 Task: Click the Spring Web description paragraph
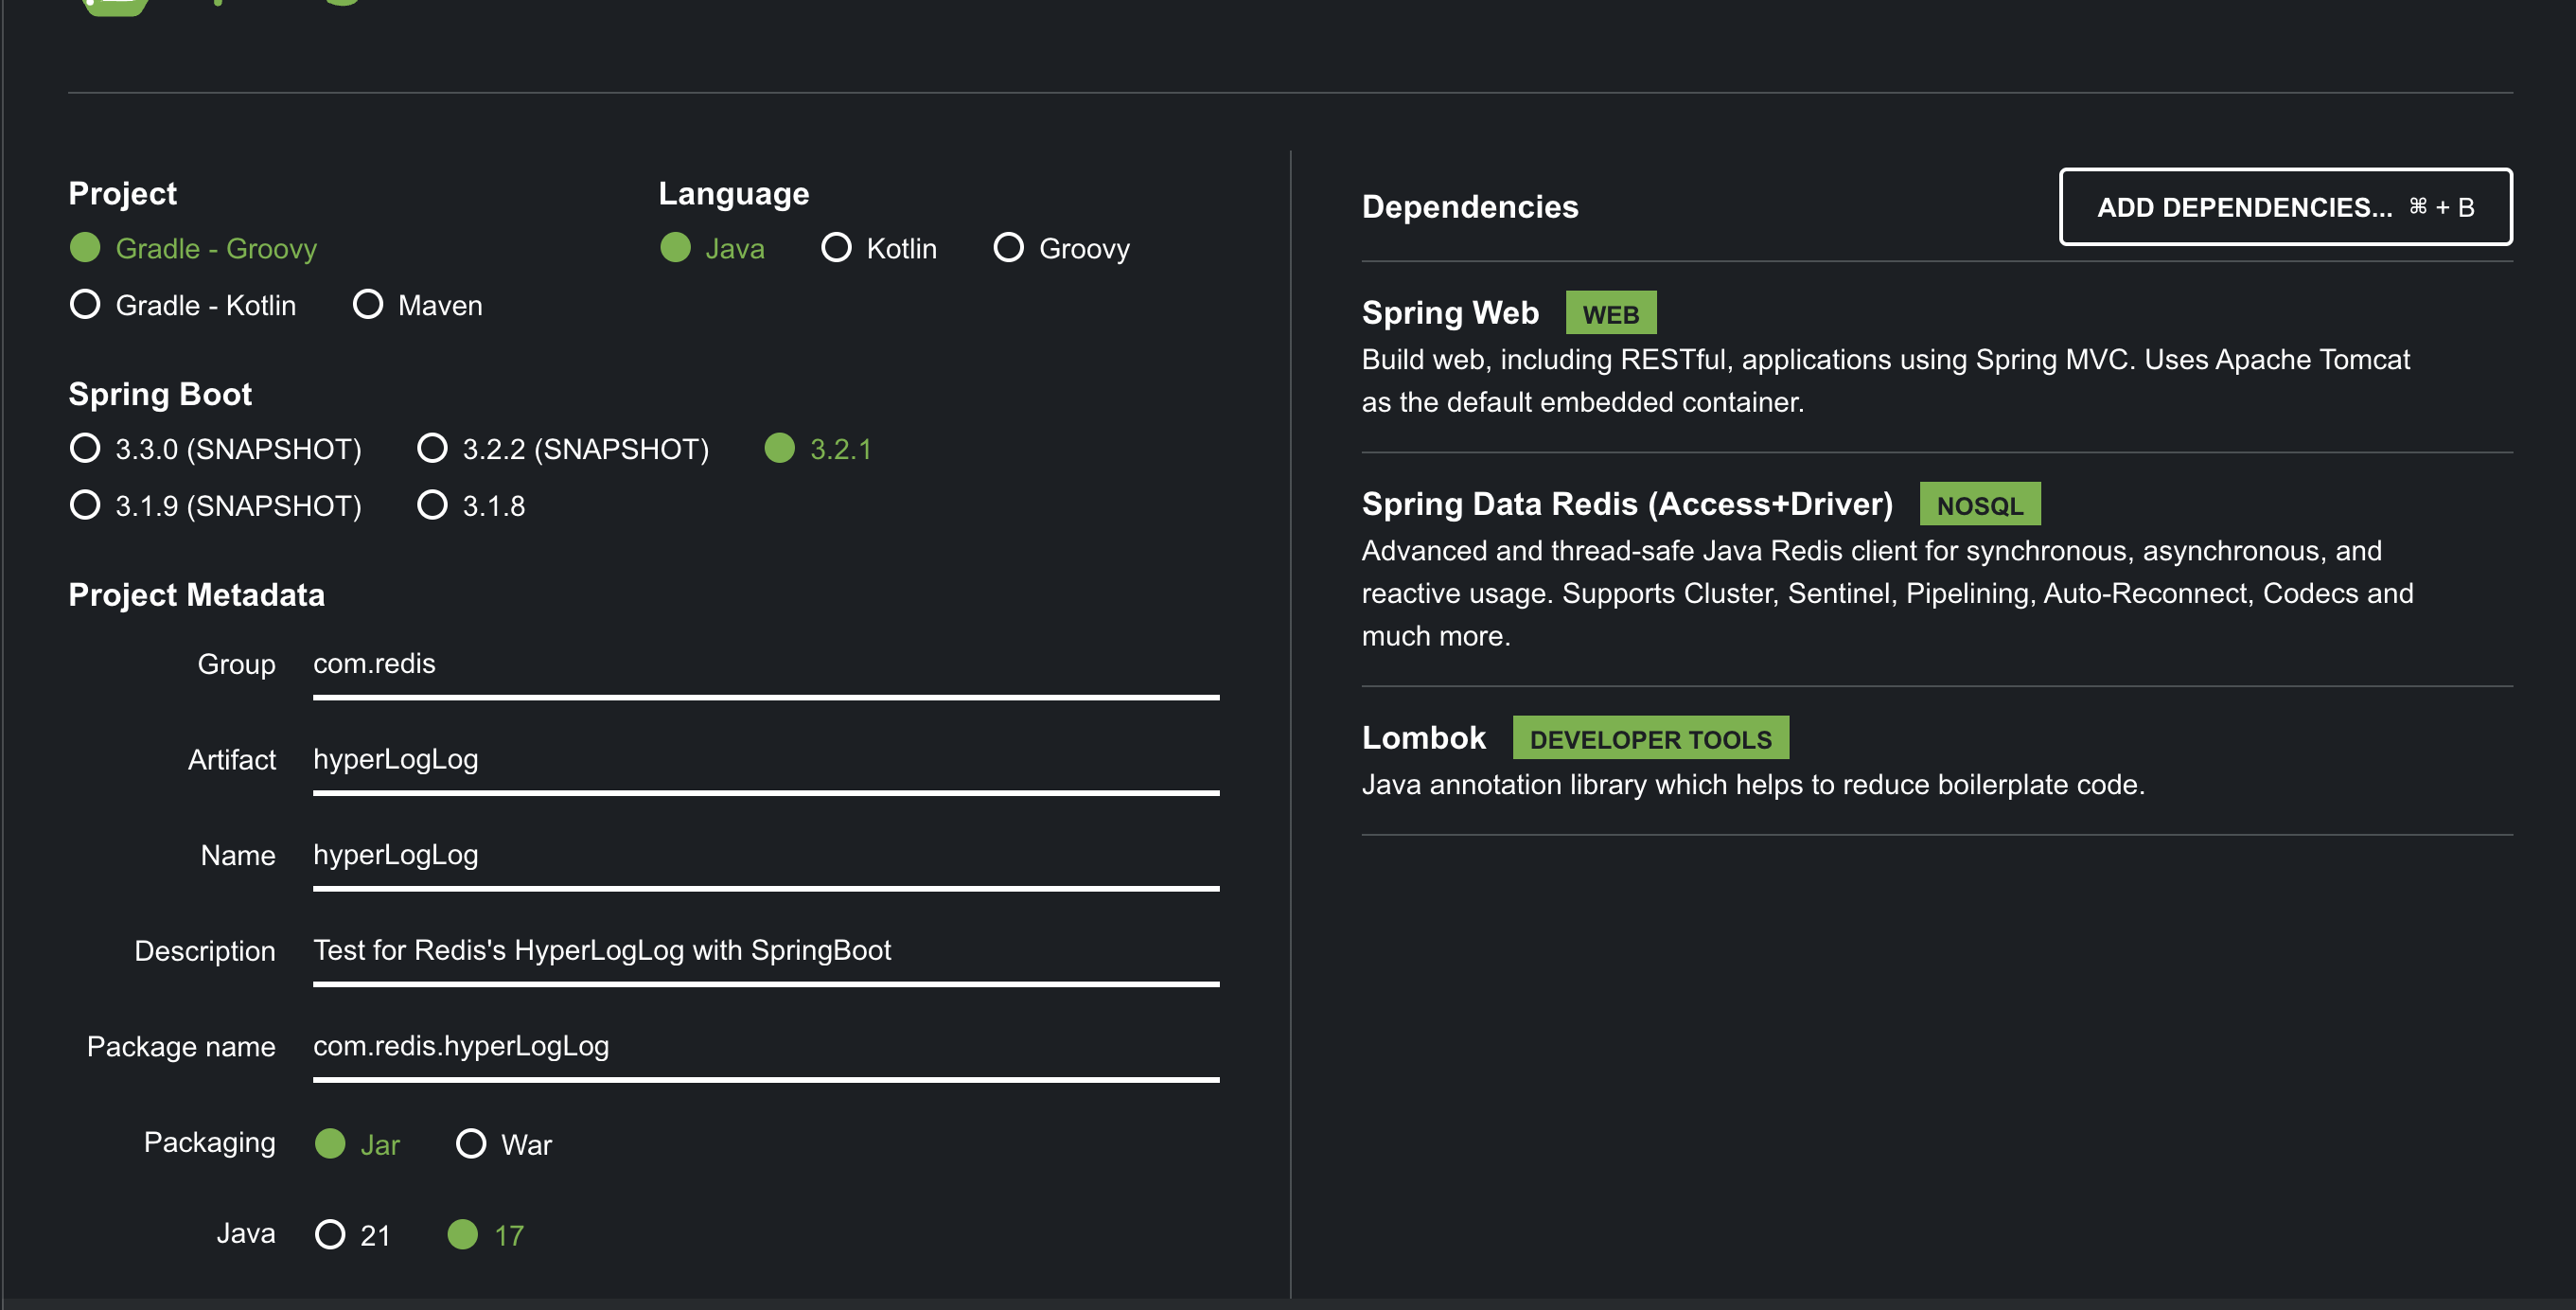point(1886,381)
